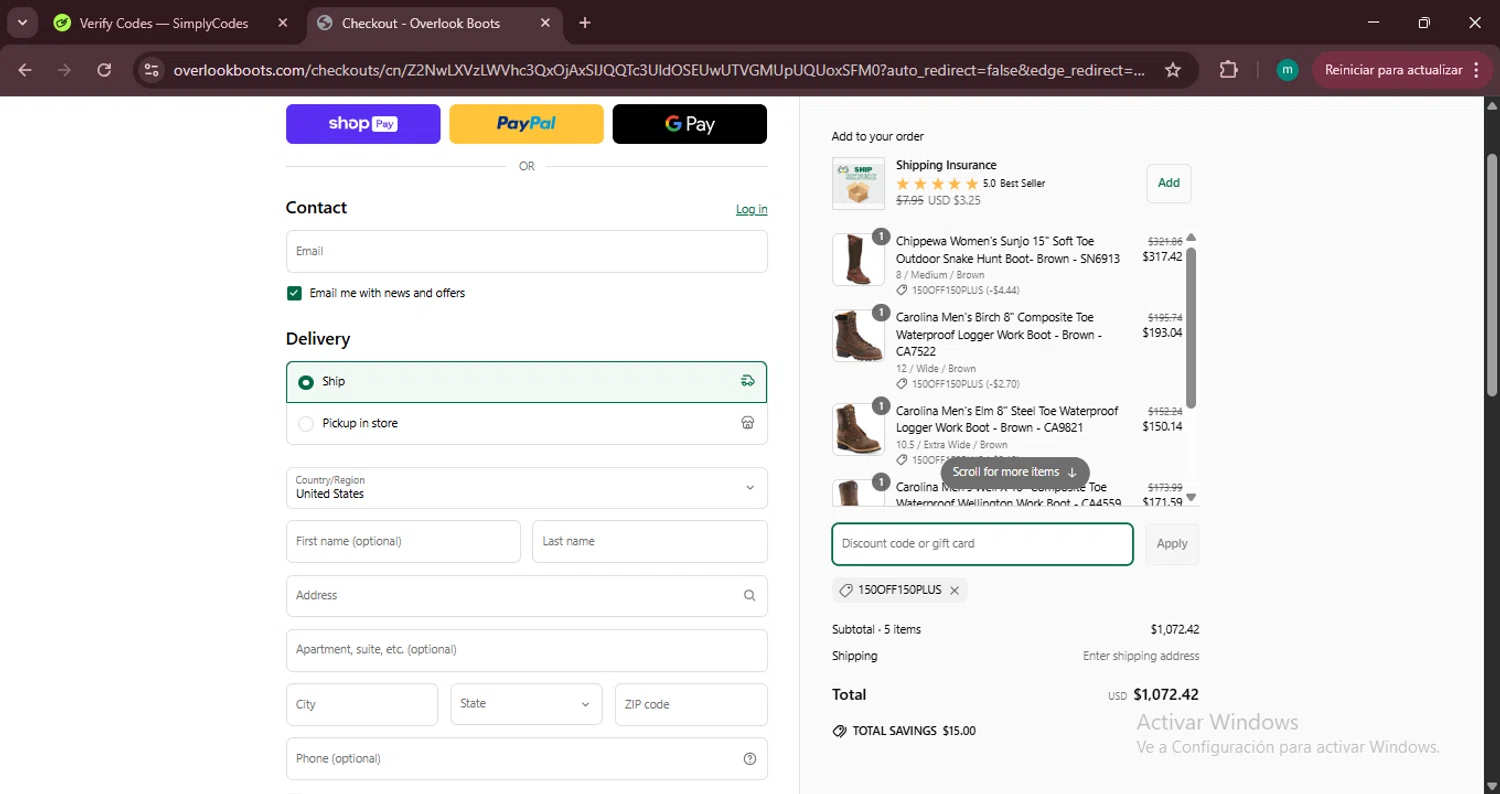Screen dimensions: 1500x794
Task: Focus the Discount code or gift card field
Action: coord(982,544)
